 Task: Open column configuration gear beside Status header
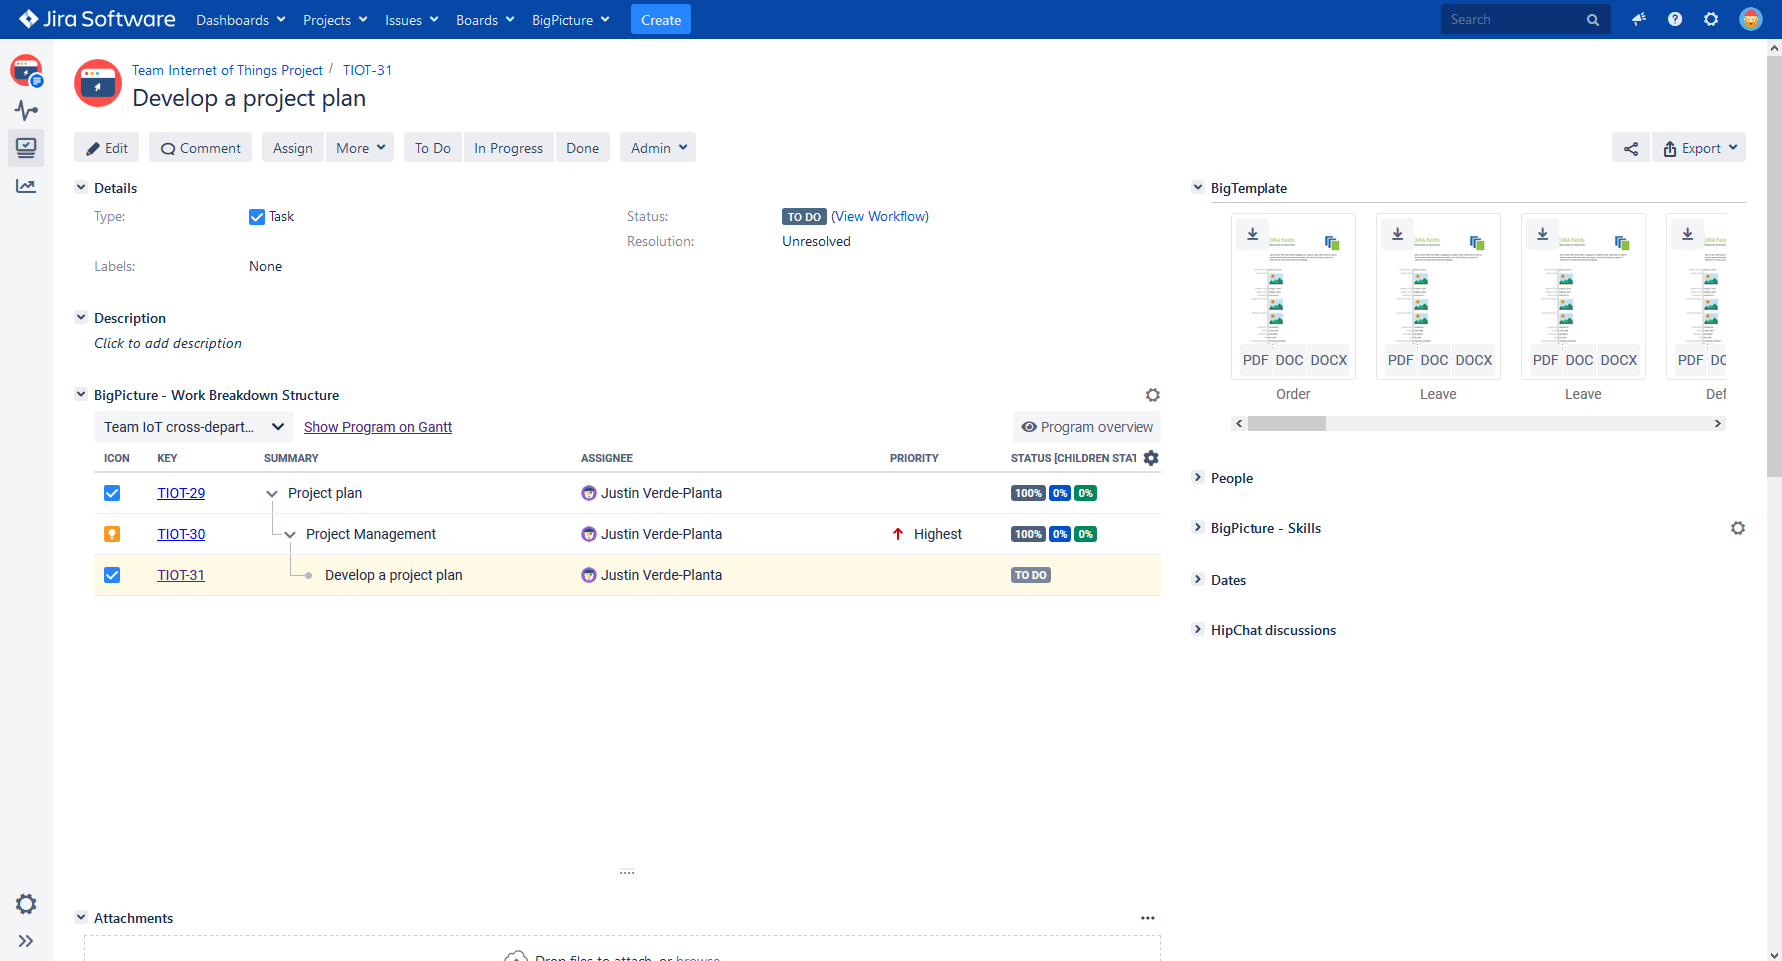coord(1151,458)
